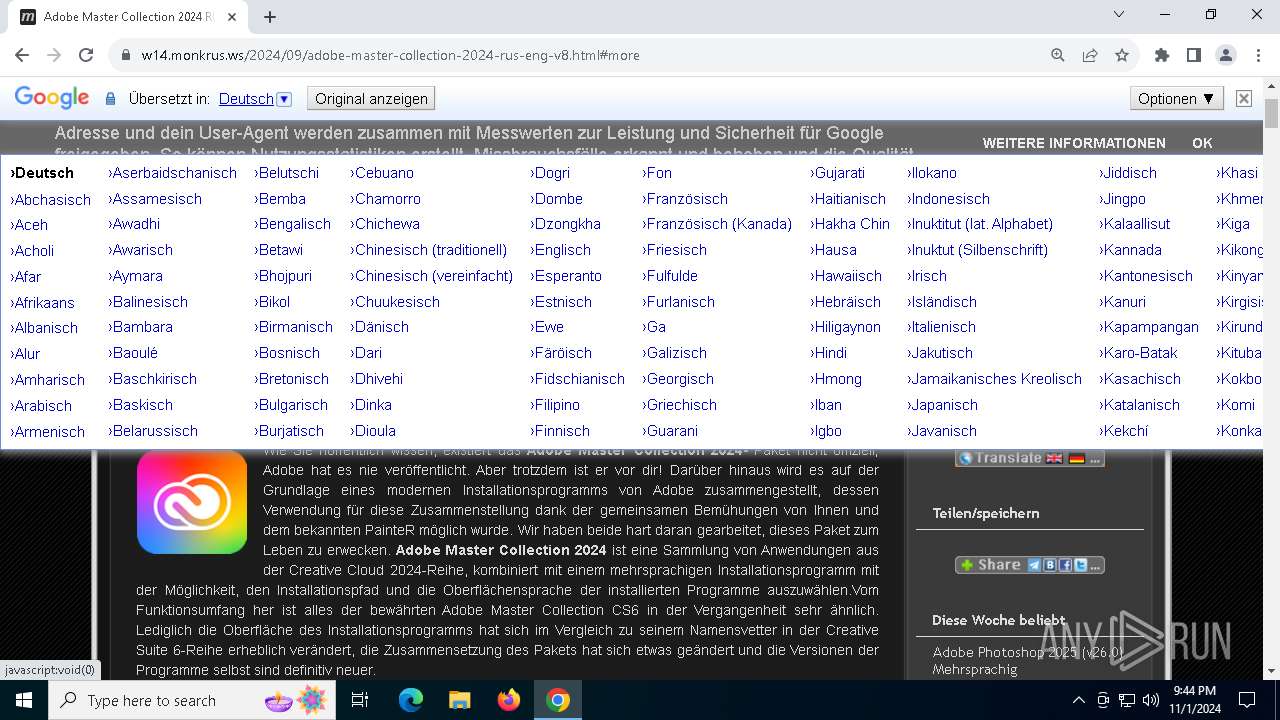Launch Microsoft Edge from taskbar

(x=411, y=700)
